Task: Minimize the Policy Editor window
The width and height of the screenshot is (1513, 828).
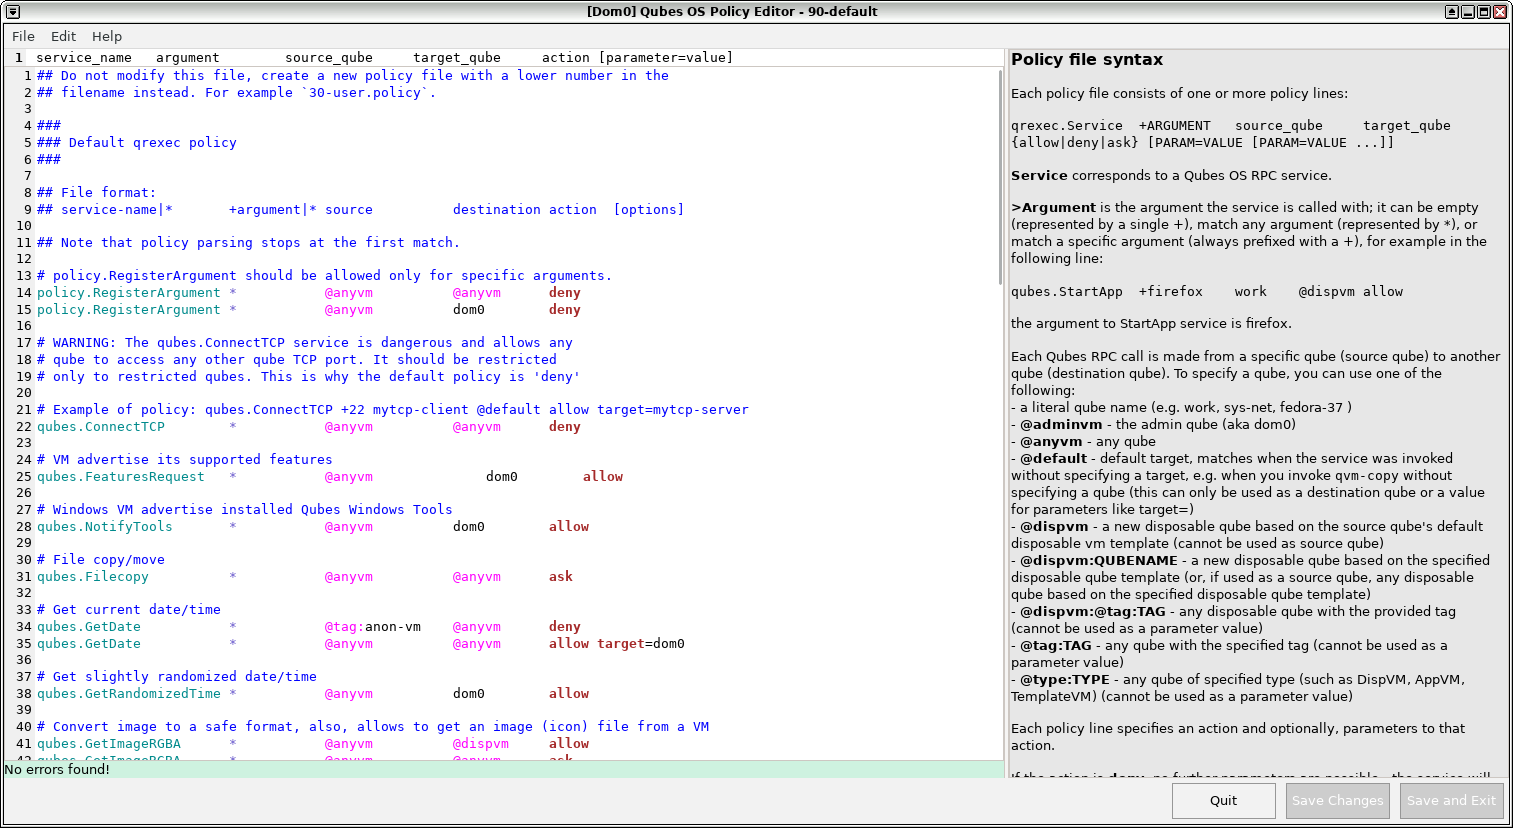Action: (x=1468, y=12)
